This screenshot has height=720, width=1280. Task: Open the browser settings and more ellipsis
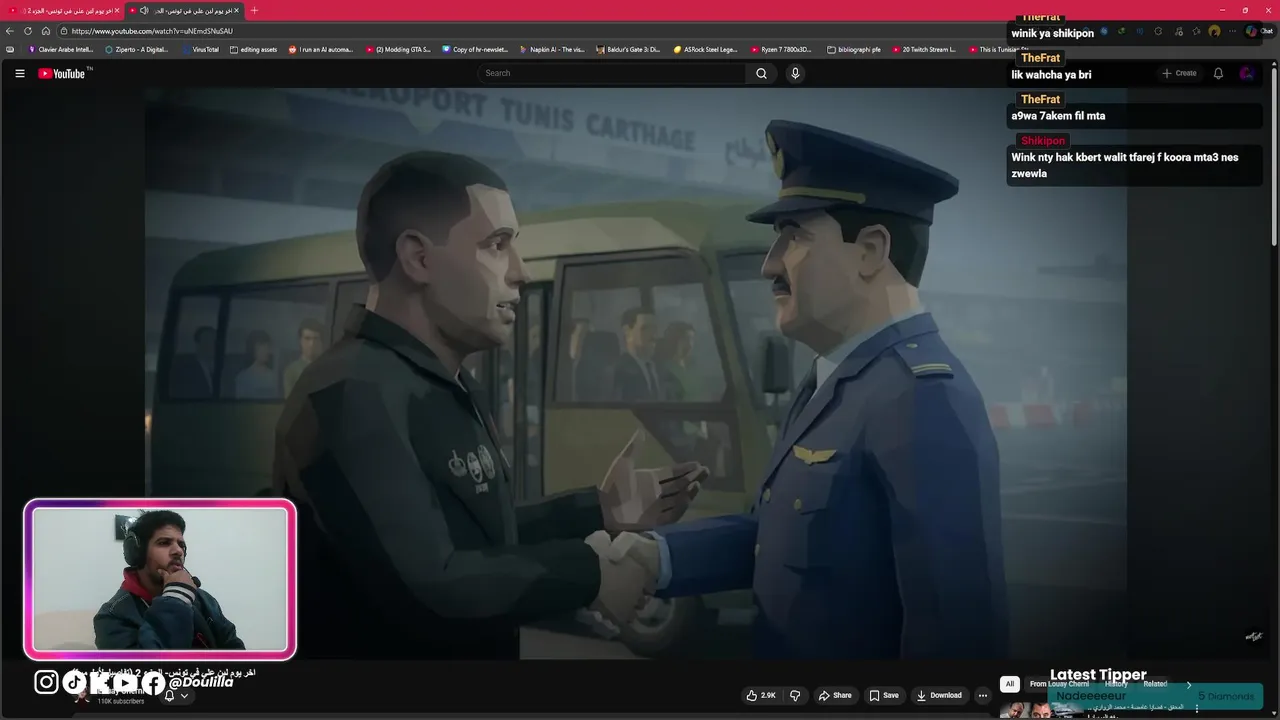pos(1233,31)
